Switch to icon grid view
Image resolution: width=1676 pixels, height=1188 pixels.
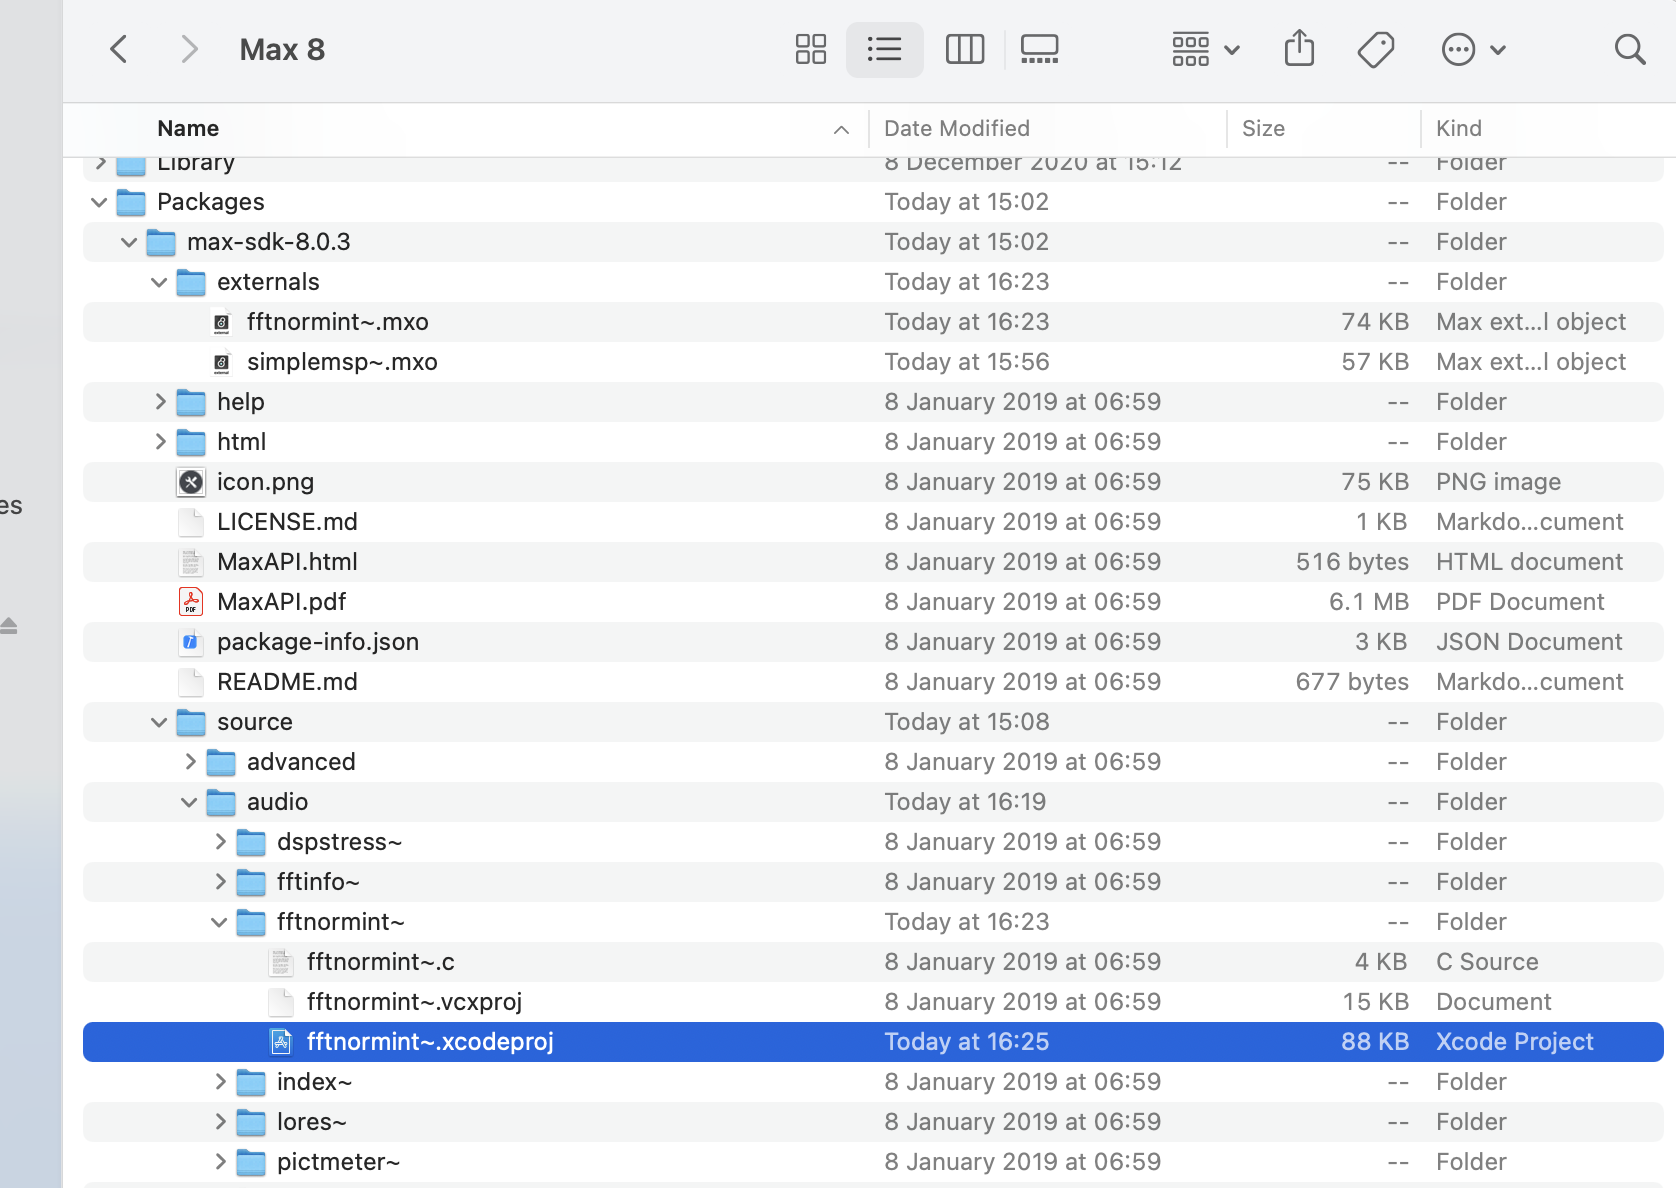tap(810, 49)
